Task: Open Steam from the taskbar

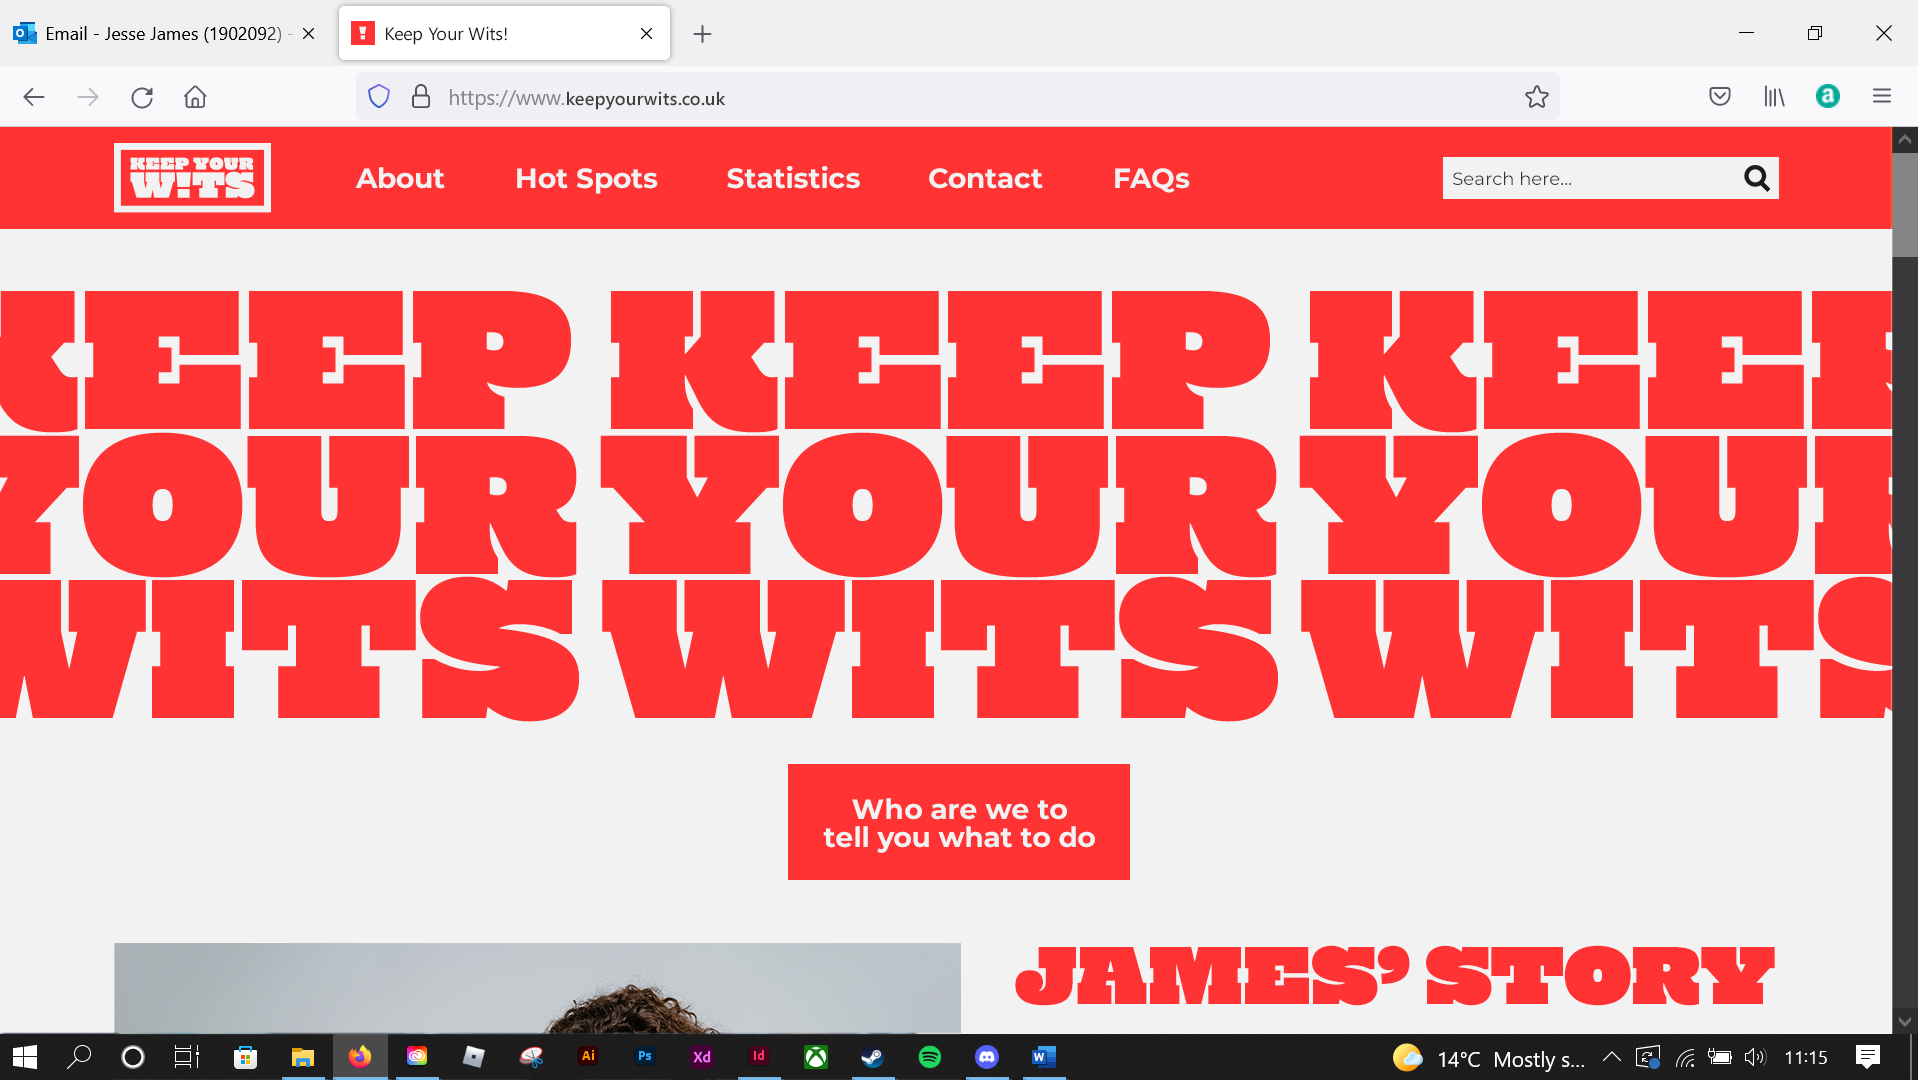Action: point(873,1057)
